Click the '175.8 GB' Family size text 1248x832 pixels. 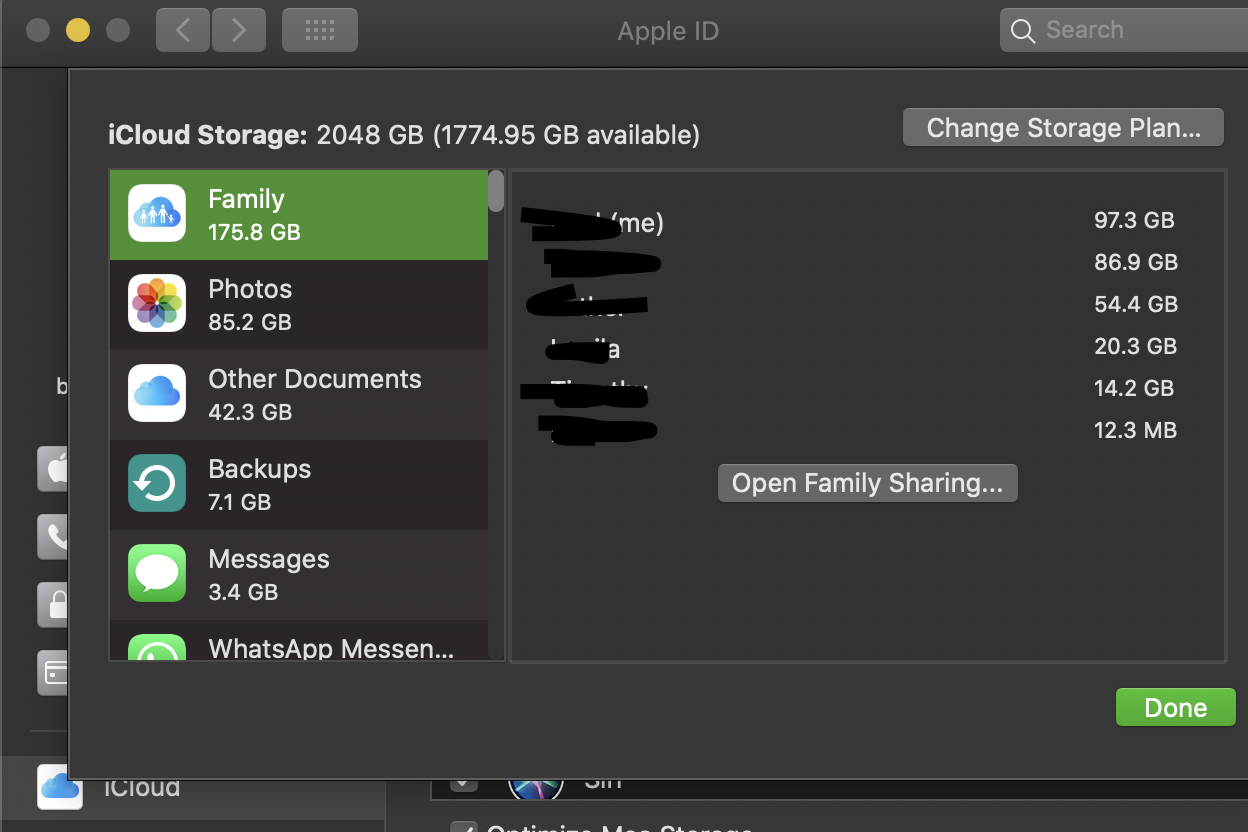point(254,232)
